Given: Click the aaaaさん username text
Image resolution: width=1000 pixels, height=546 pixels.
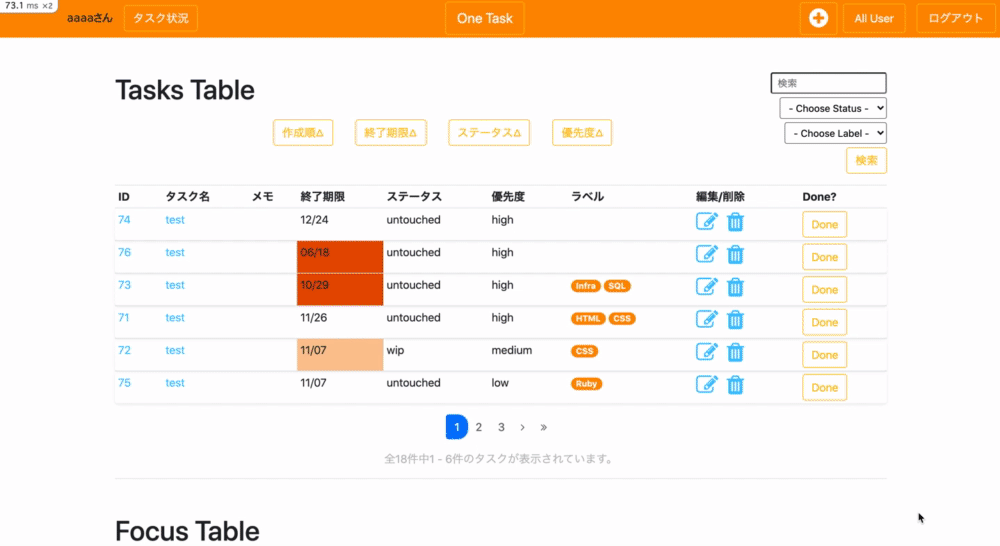Looking at the screenshot, I should 90,18.
